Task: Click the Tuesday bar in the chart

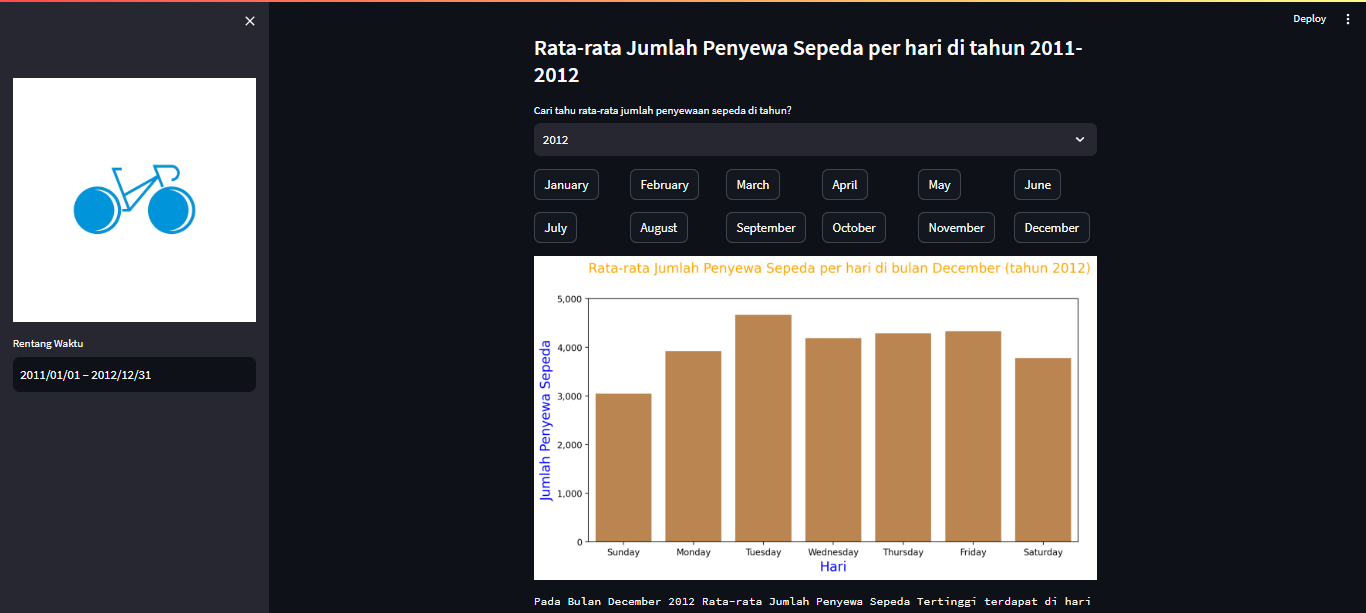Action: click(x=763, y=425)
